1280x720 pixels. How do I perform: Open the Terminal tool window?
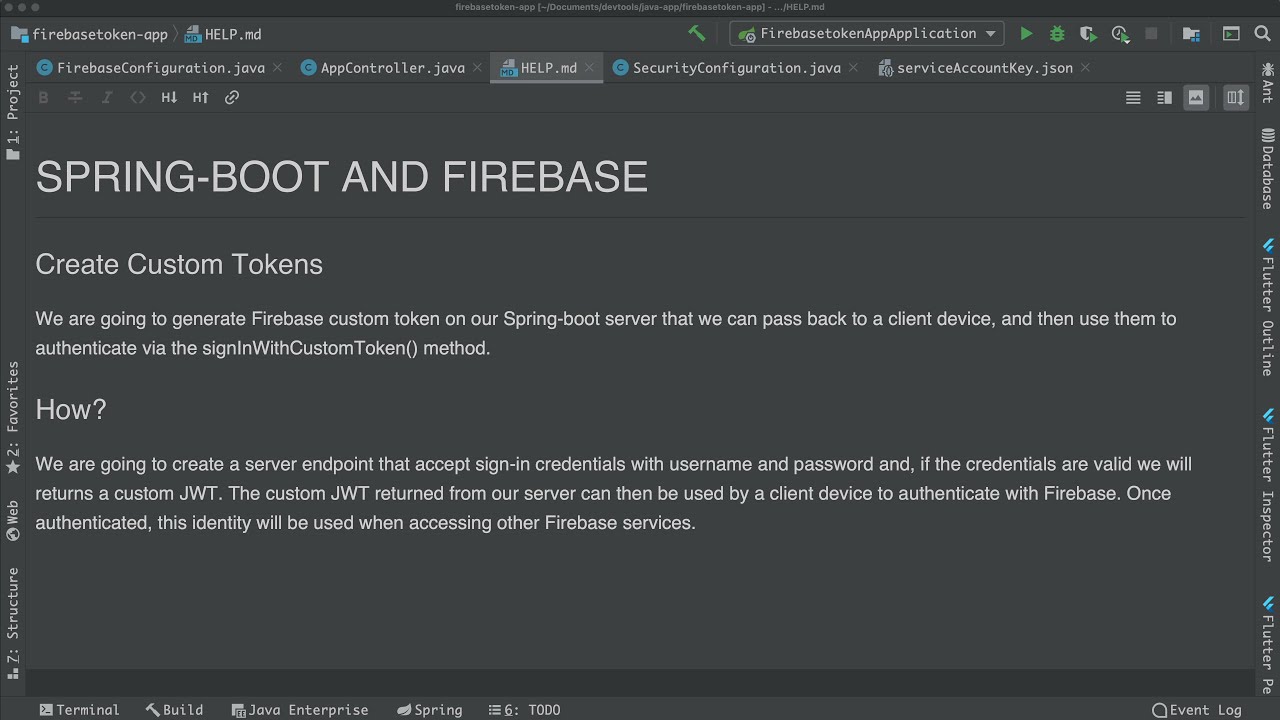point(80,710)
